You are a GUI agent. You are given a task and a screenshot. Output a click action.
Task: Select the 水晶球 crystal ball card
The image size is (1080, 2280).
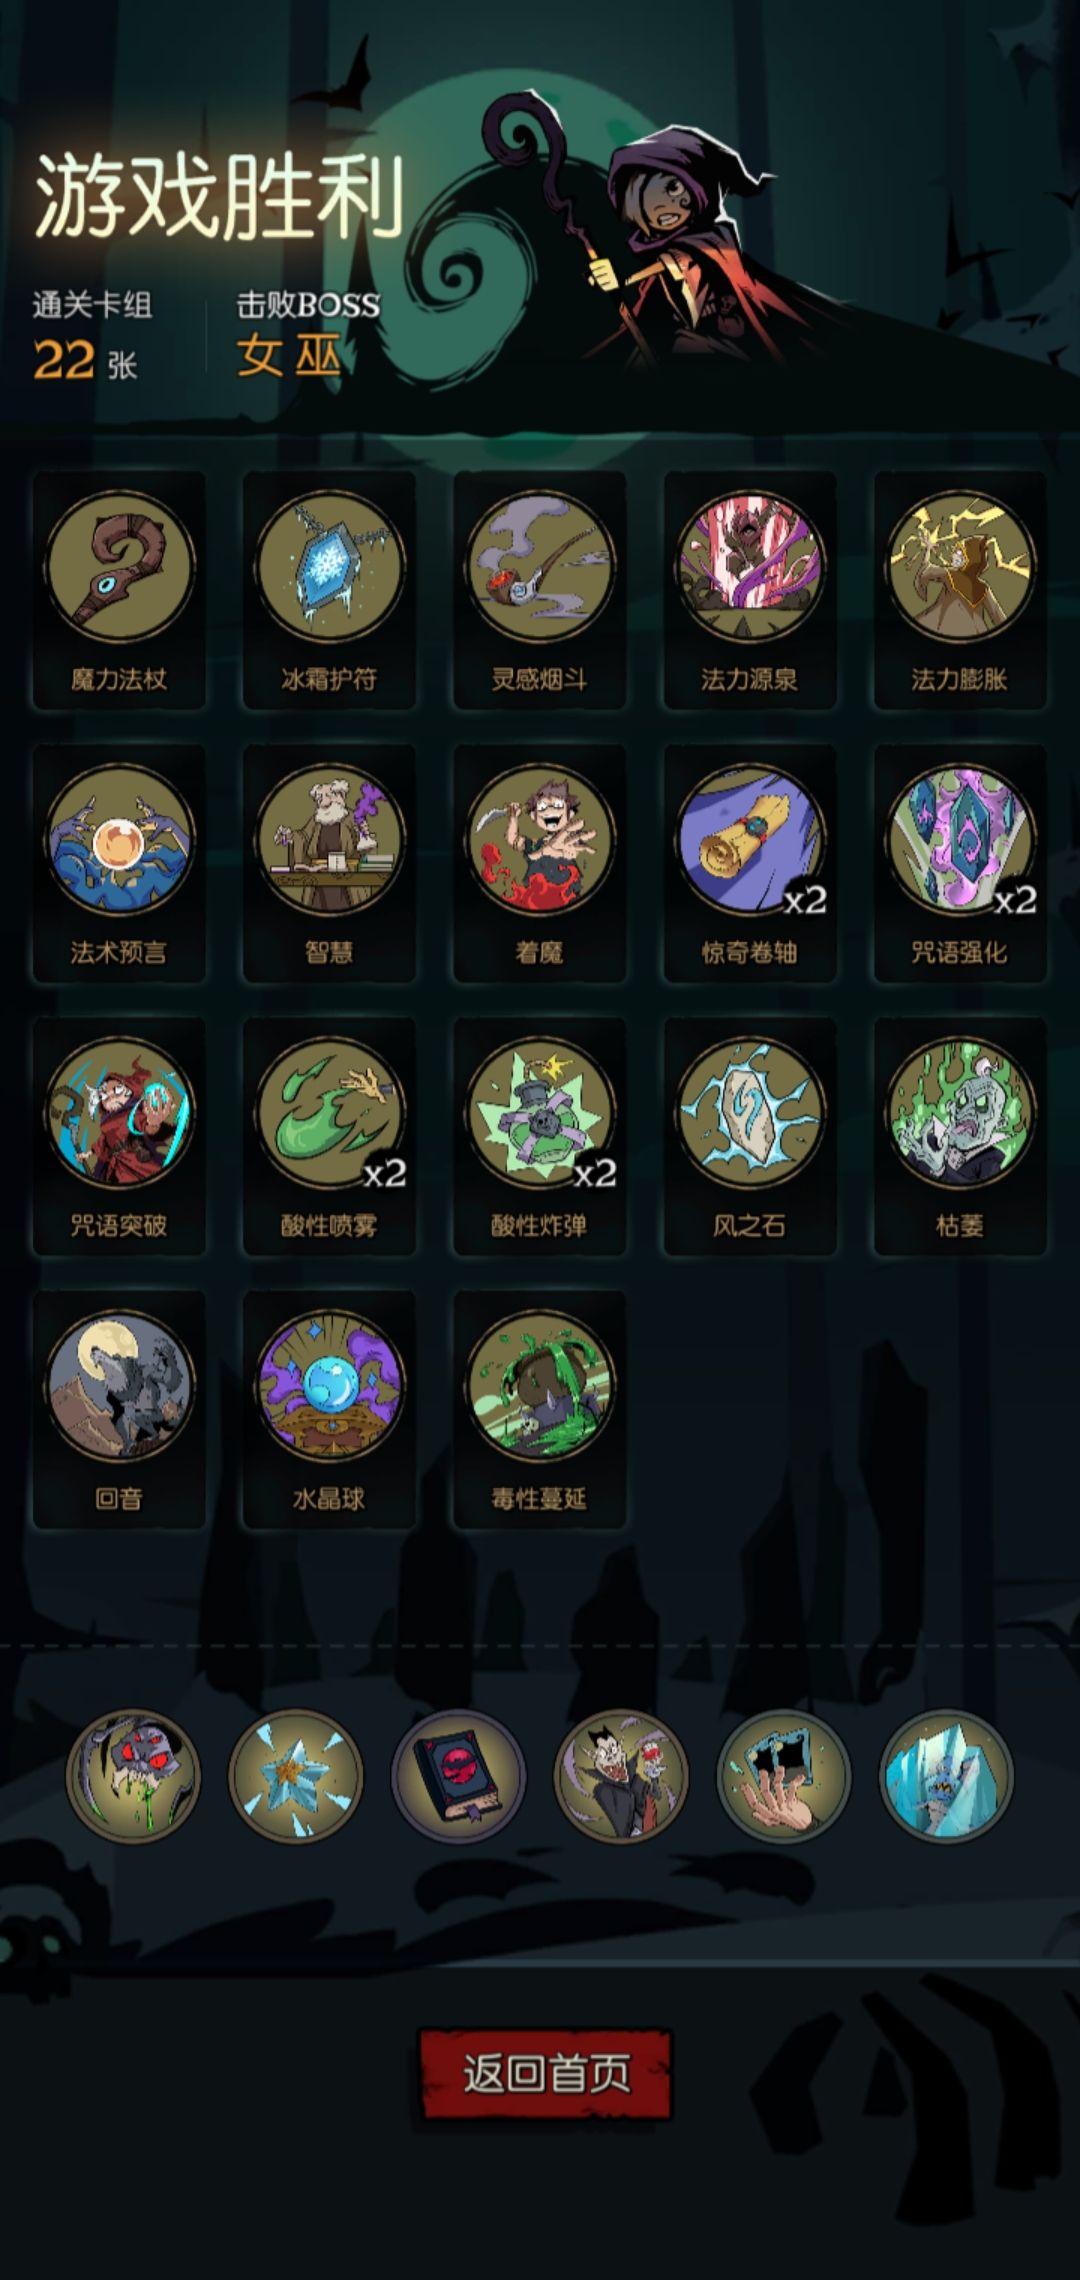(329, 1409)
